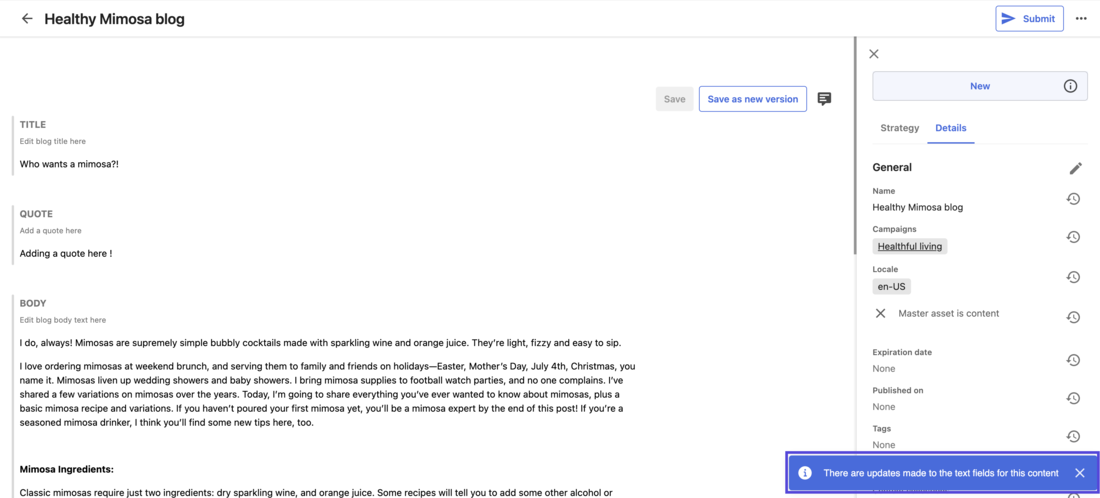
Task: Click the QUOTE section label
Action: pos(36,214)
